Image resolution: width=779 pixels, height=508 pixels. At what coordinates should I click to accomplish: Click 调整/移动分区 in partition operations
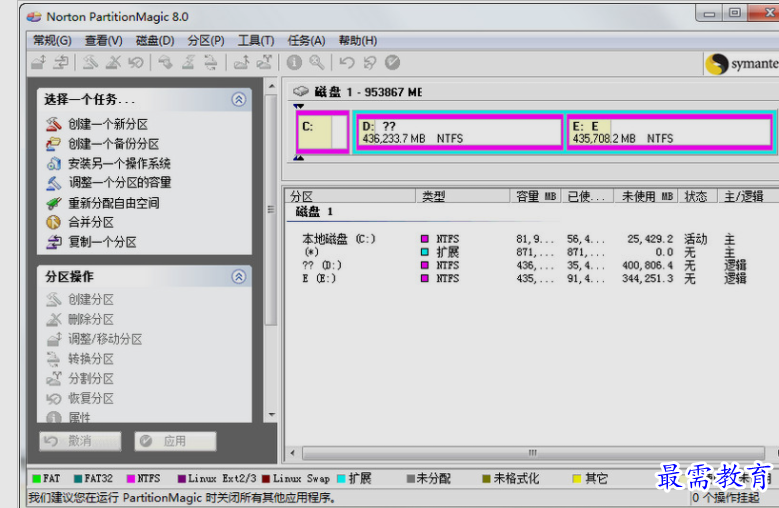click(x=105, y=339)
